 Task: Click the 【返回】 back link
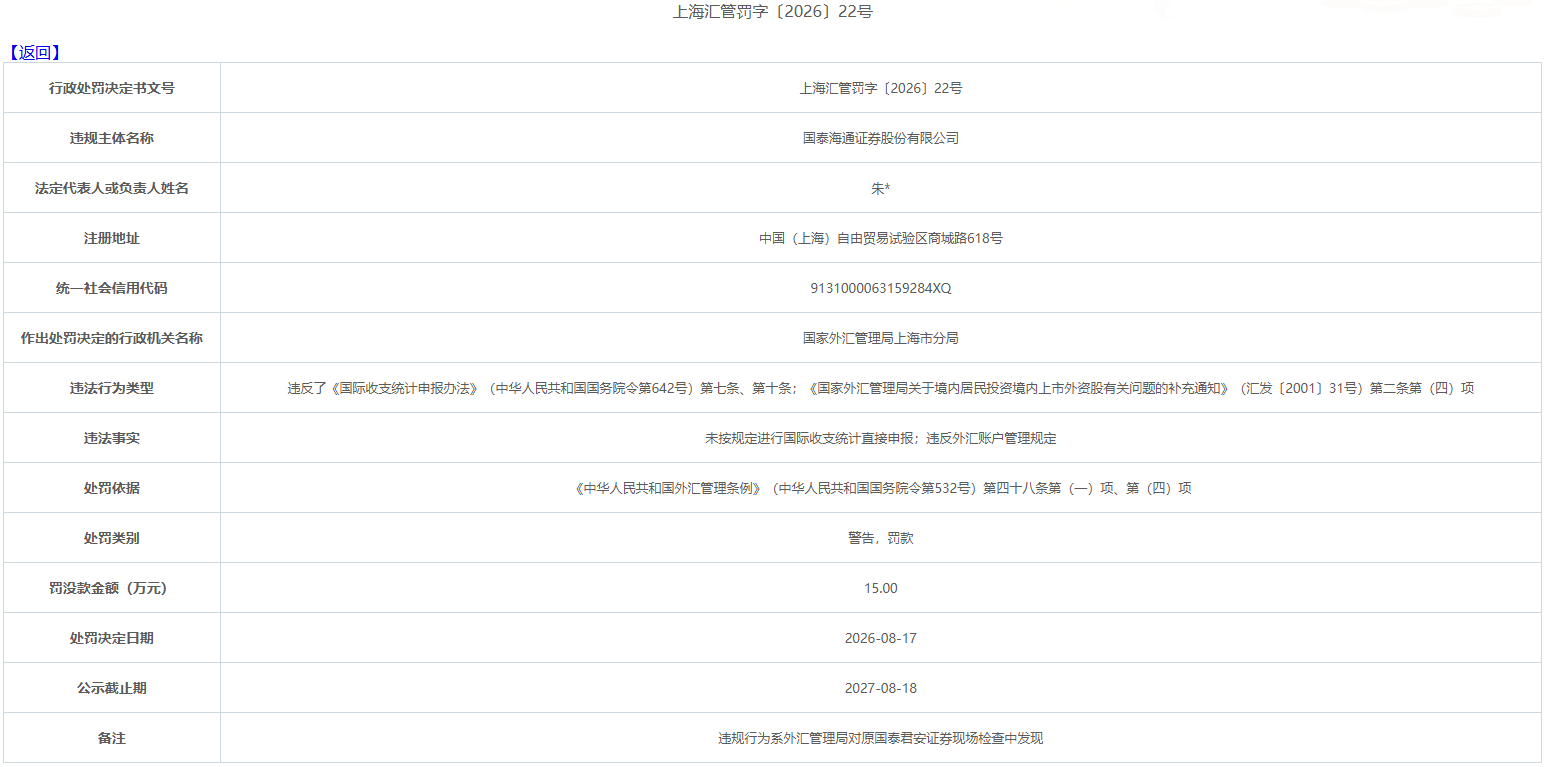35,53
